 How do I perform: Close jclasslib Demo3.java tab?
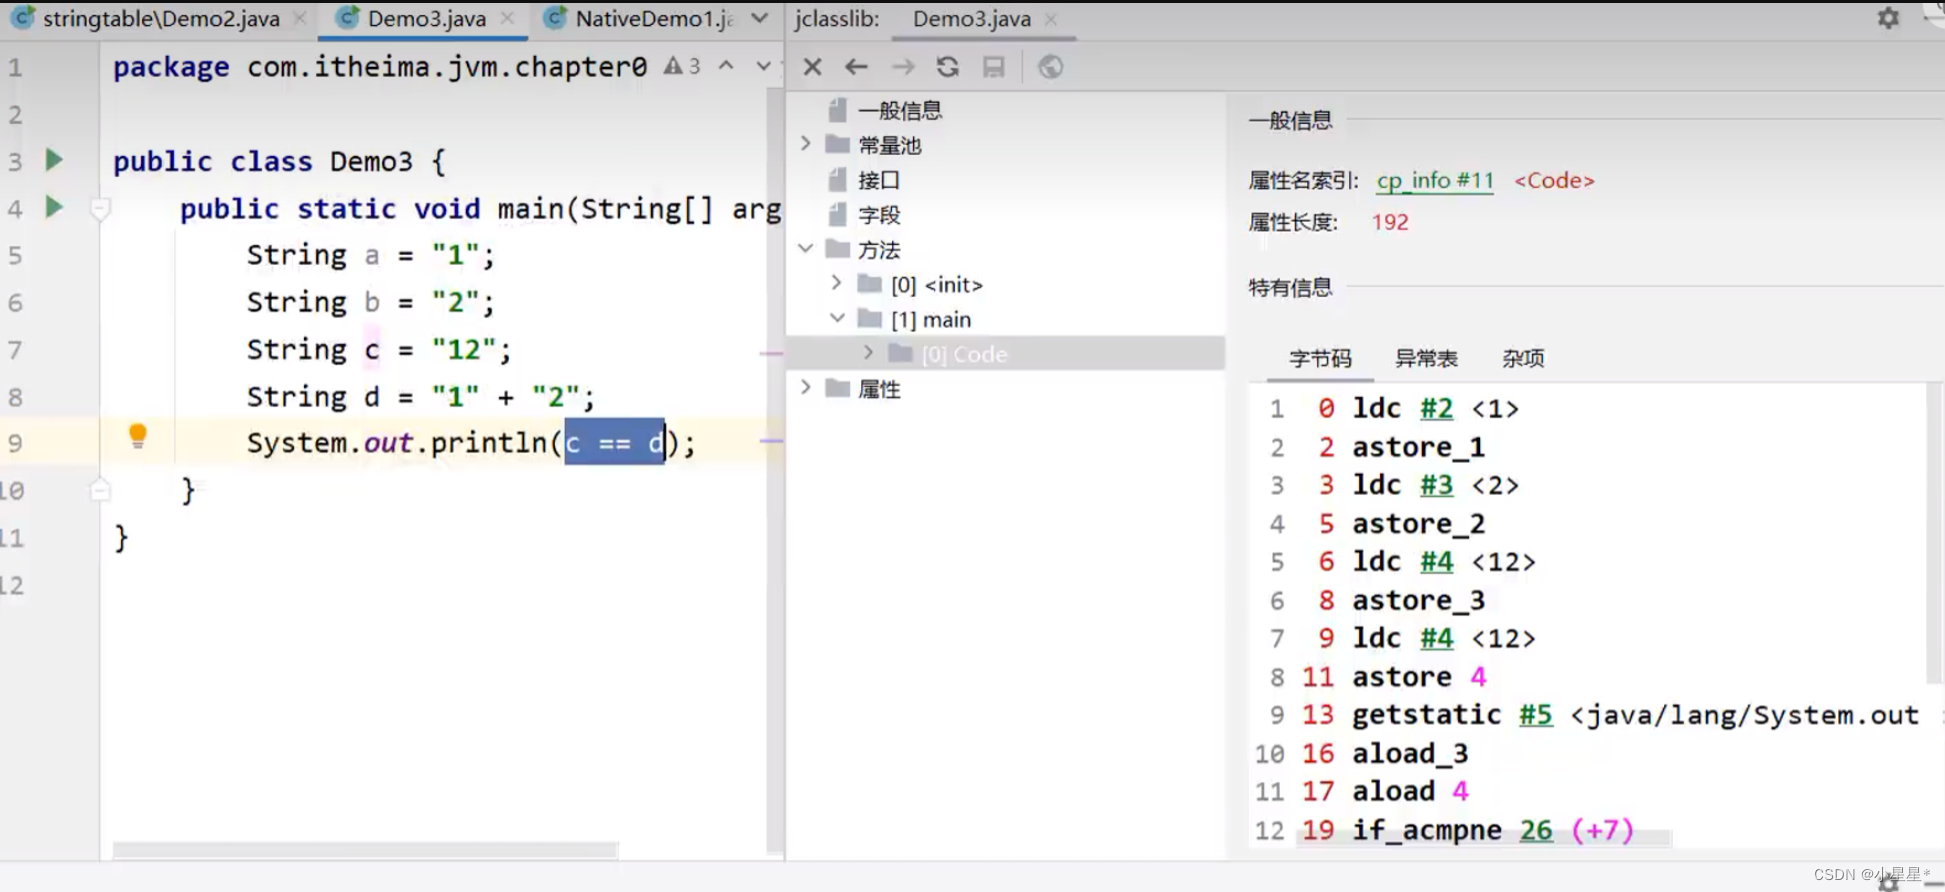pyautogui.click(x=1050, y=18)
